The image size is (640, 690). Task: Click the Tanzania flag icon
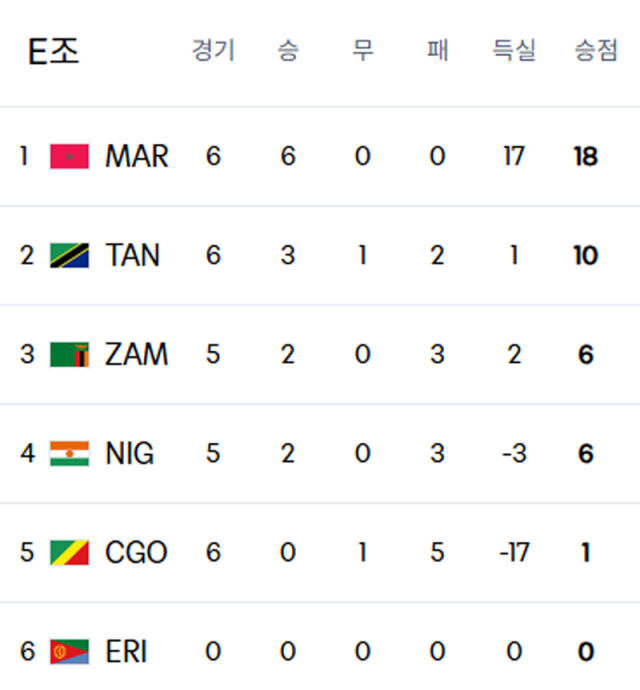point(70,255)
